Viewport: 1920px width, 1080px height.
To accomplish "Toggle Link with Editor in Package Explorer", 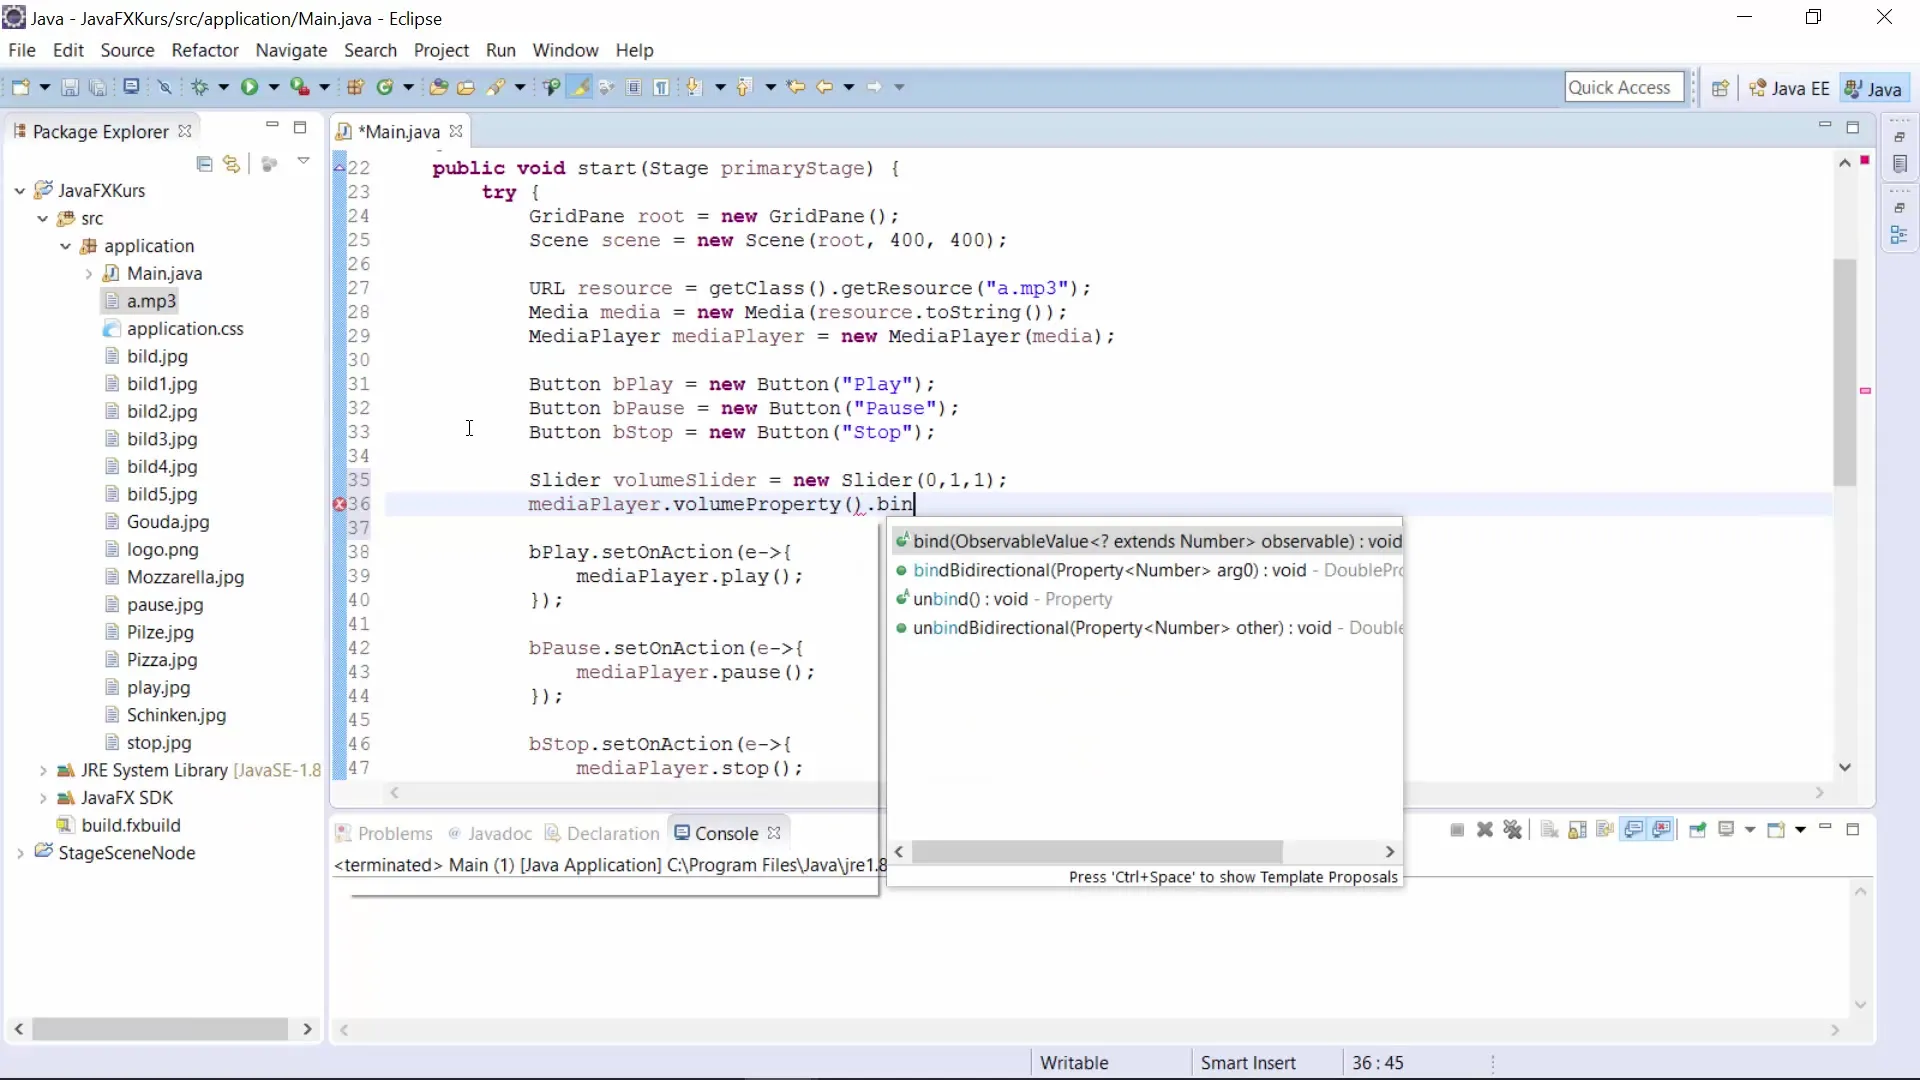I will (232, 163).
